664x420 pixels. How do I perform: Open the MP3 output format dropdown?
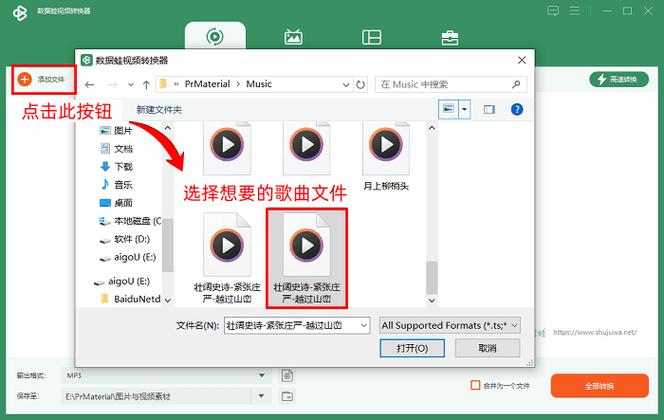[x=166, y=376]
